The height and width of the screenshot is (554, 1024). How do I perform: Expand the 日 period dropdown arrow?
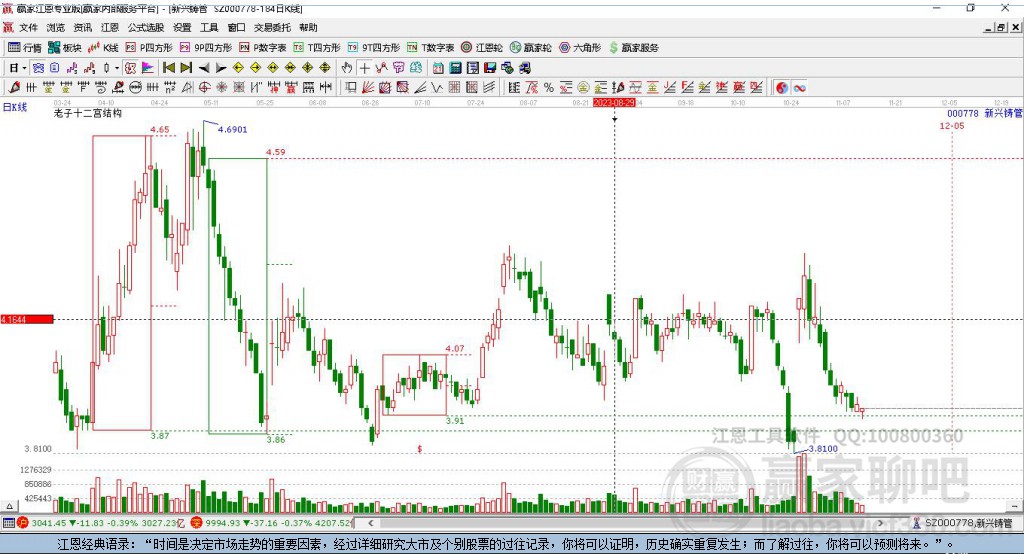[x=24, y=67]
